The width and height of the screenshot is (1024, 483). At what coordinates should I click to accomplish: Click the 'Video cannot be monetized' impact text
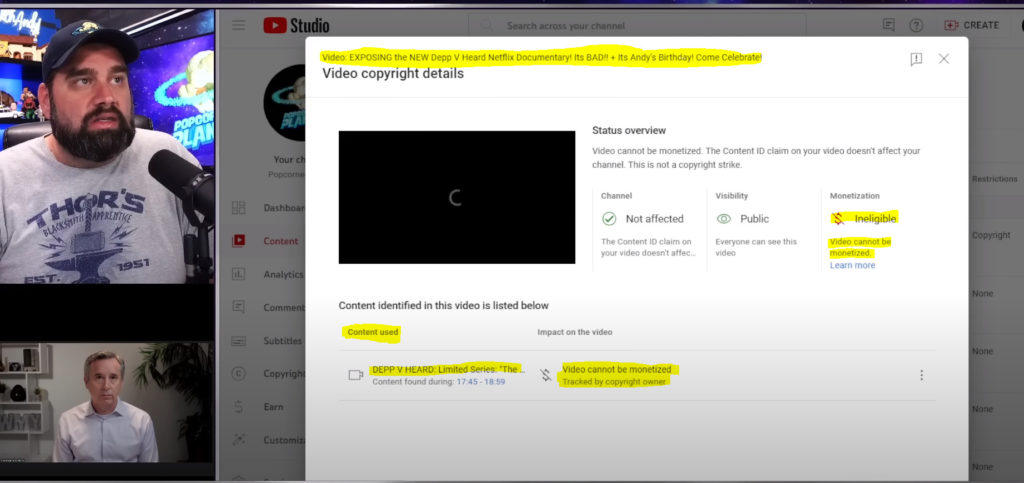pos(616,369)
